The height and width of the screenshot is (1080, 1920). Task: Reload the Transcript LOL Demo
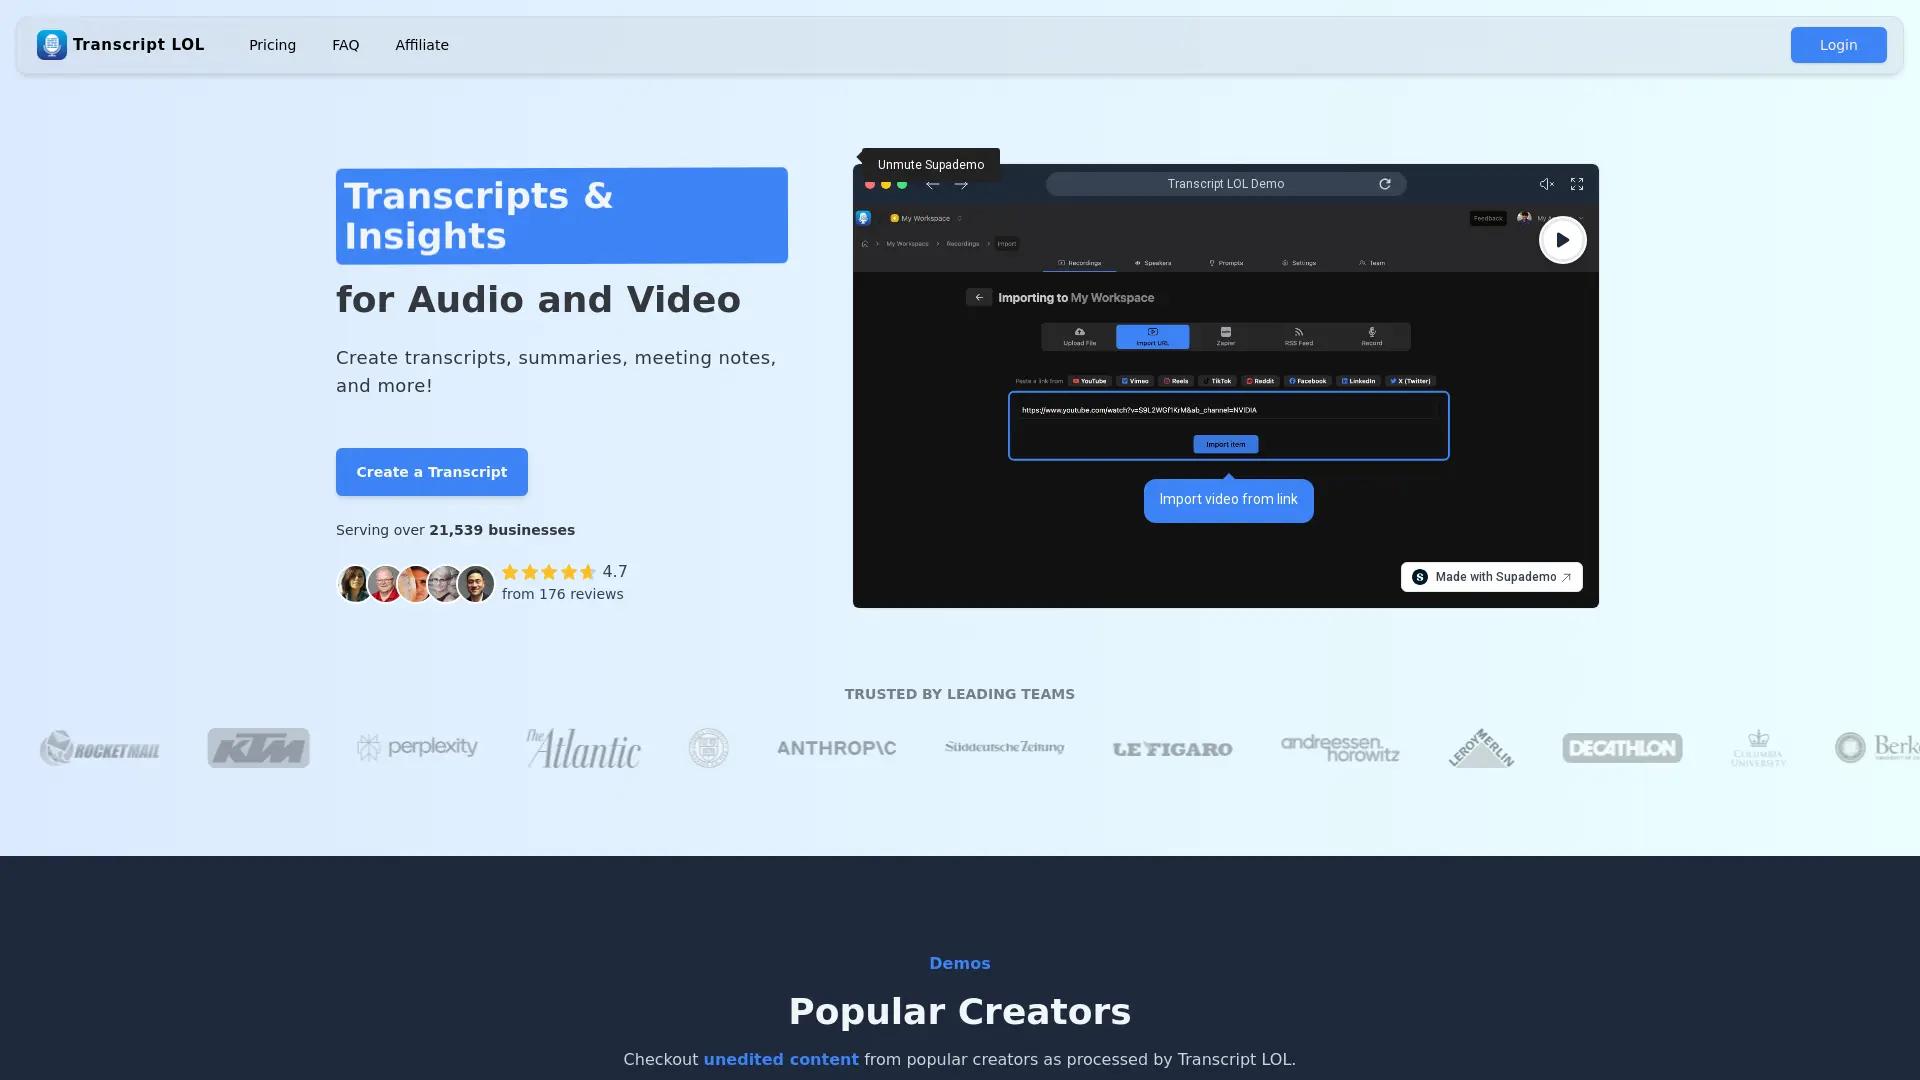pos(1385,184)
